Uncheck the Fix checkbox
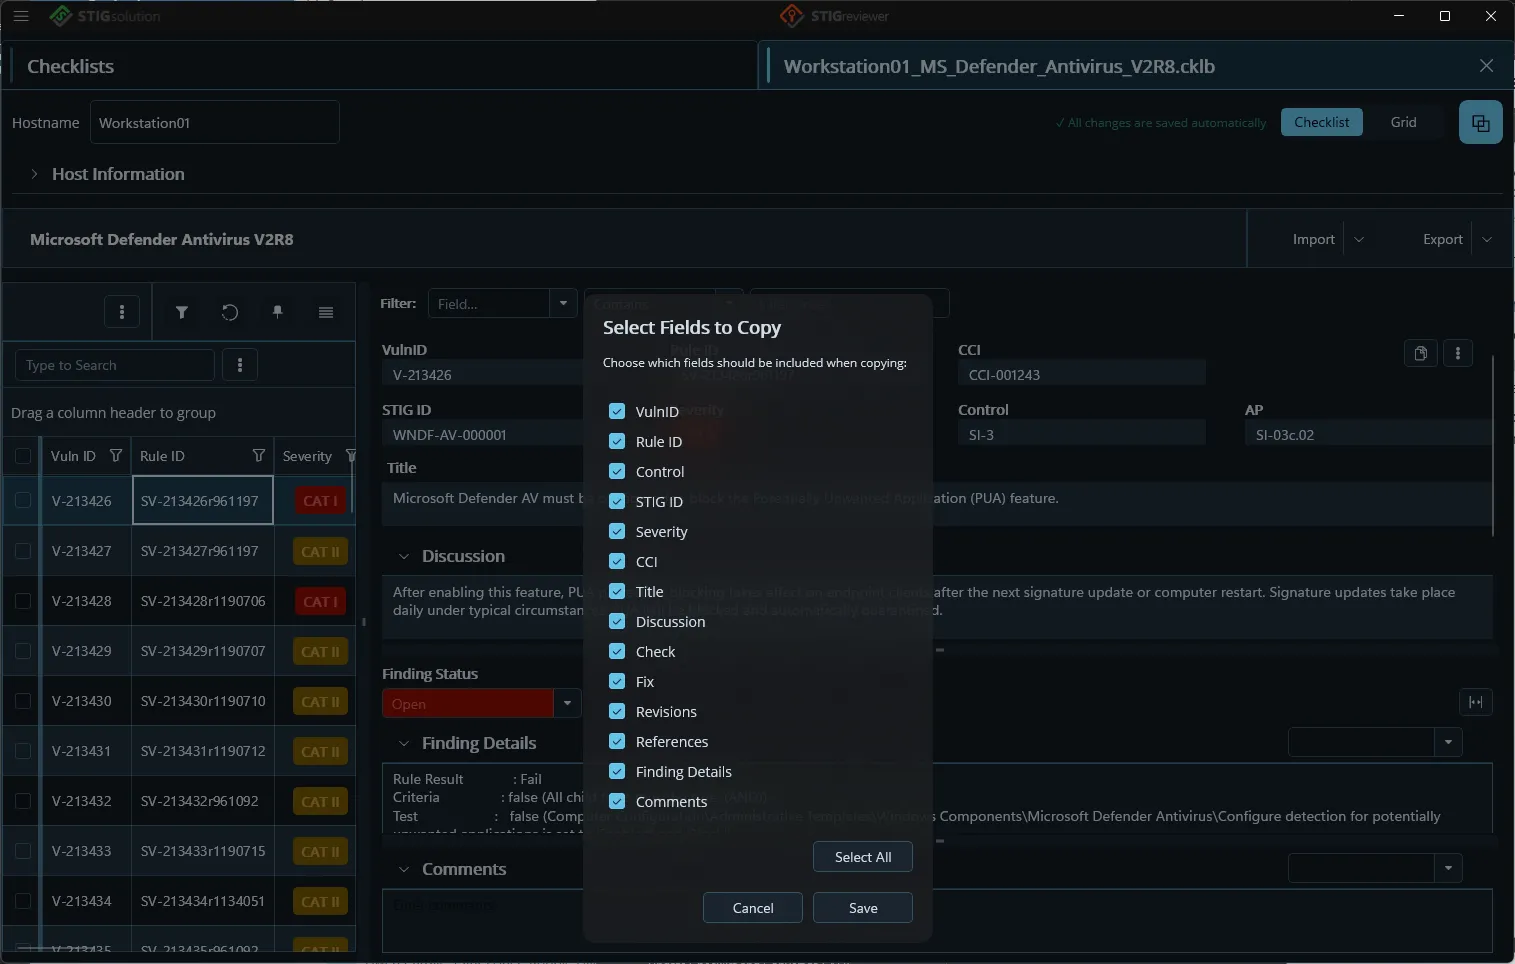1515x964 pixels. click(x=617, y=681)
